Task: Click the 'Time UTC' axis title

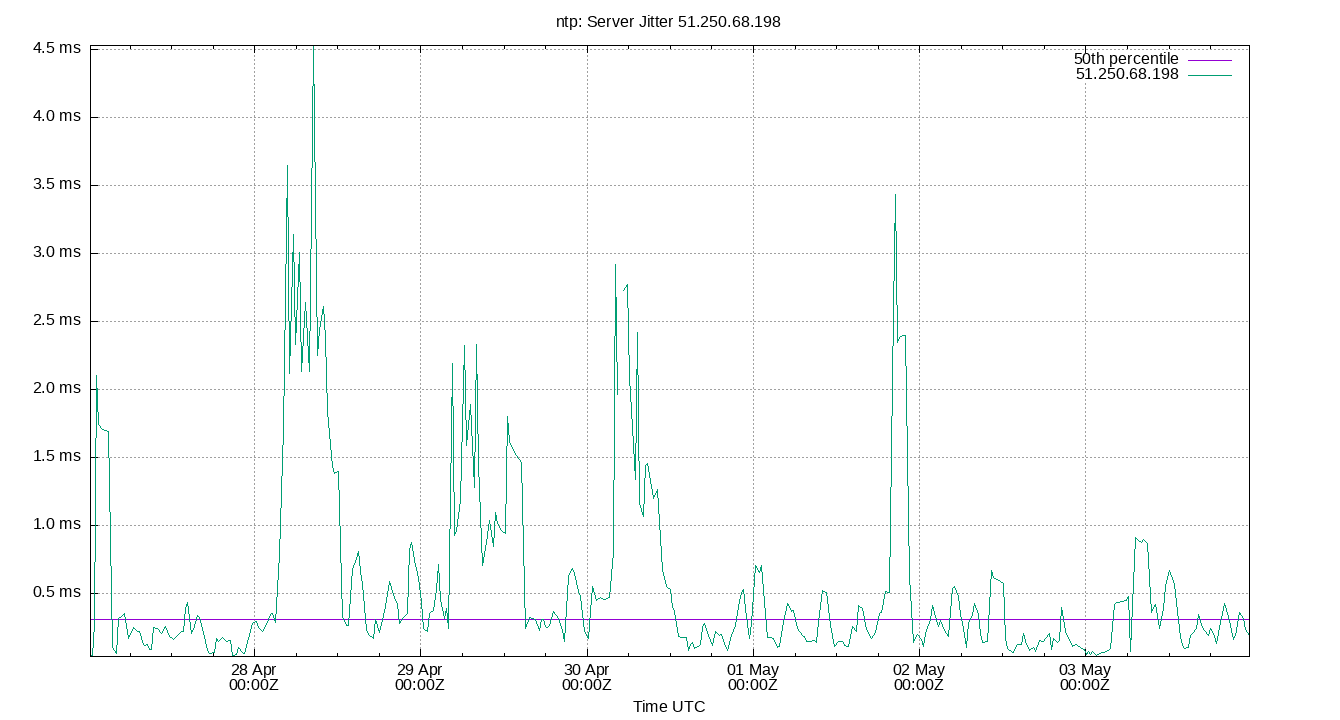Action: (x=669, y=707)
